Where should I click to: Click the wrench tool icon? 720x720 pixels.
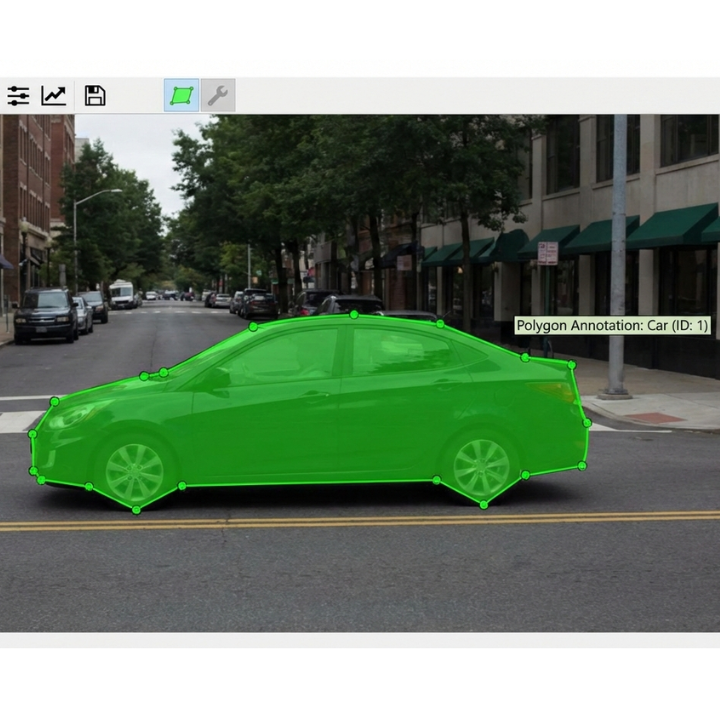[x=218, y=96]
